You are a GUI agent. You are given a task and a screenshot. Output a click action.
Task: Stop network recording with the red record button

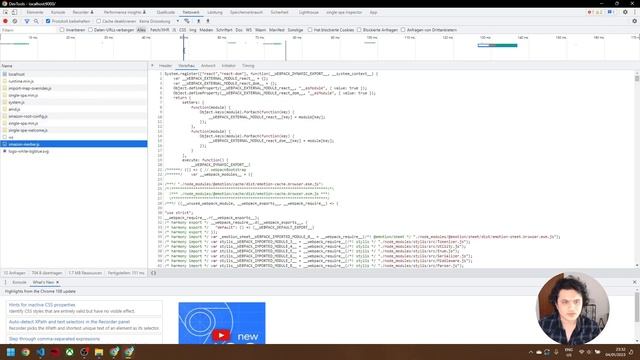point(5,21)
